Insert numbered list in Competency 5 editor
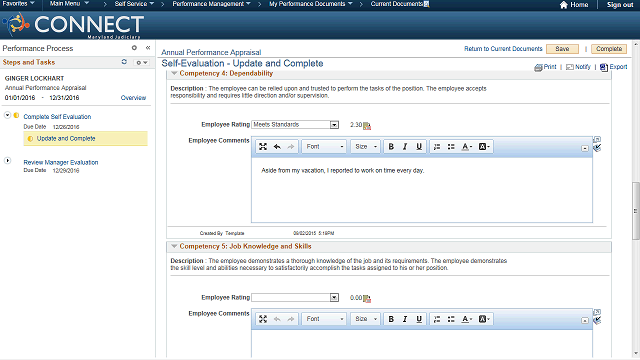Screen dimensions: 640x360 click(437, 319)
